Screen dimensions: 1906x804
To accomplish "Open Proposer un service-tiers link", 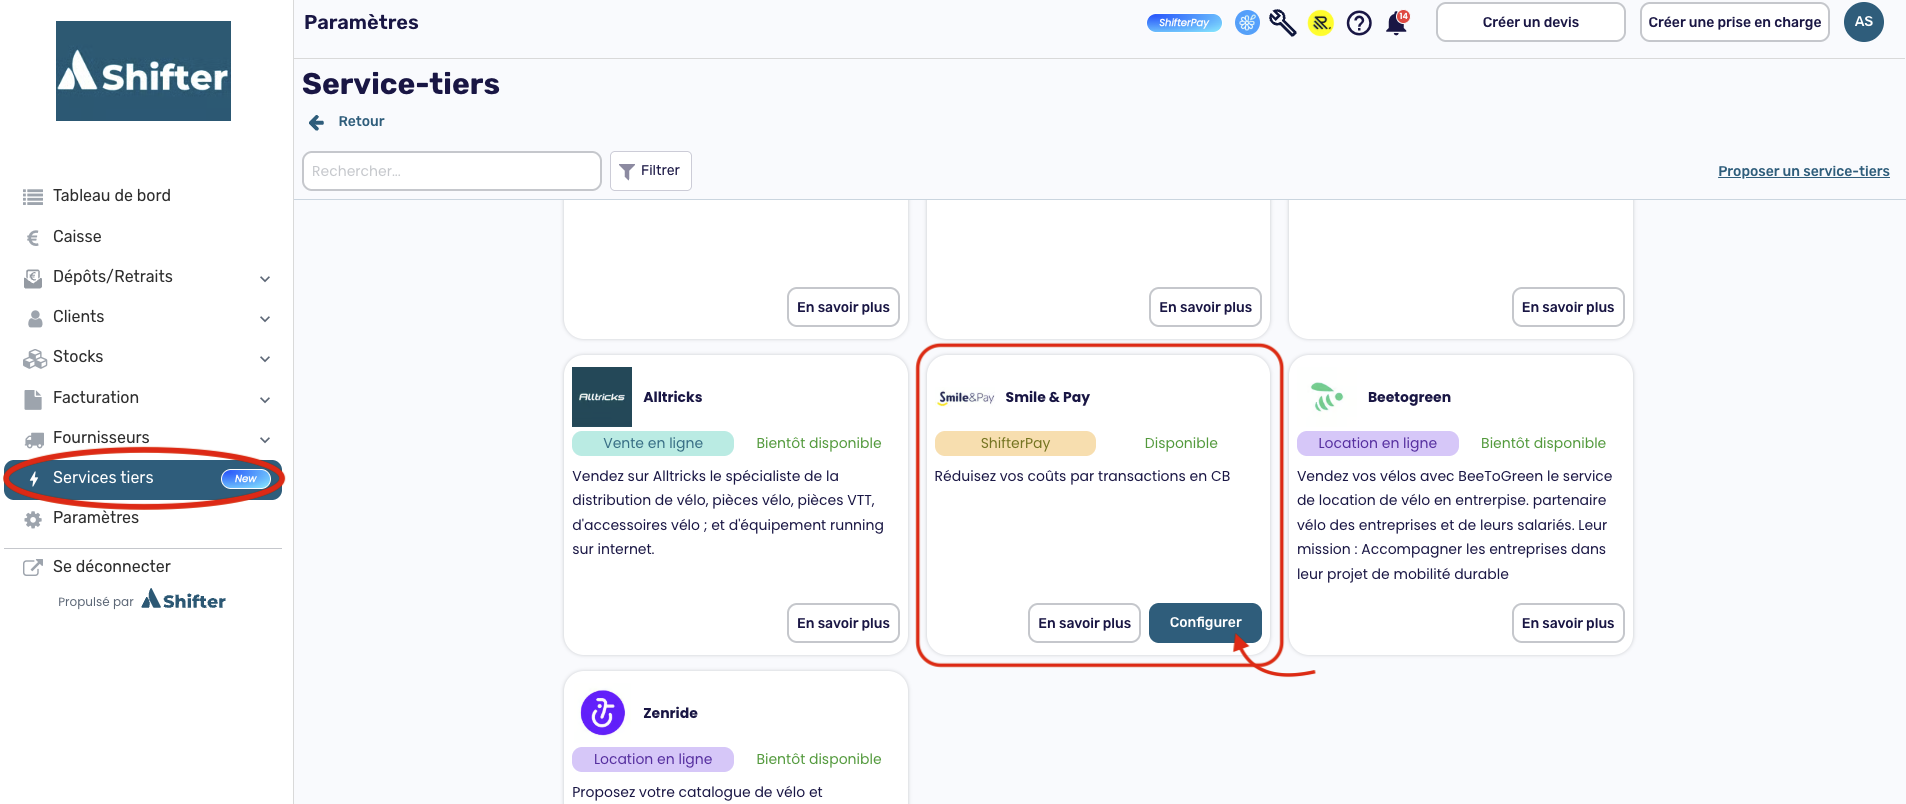I will (x=1803, y=171).
